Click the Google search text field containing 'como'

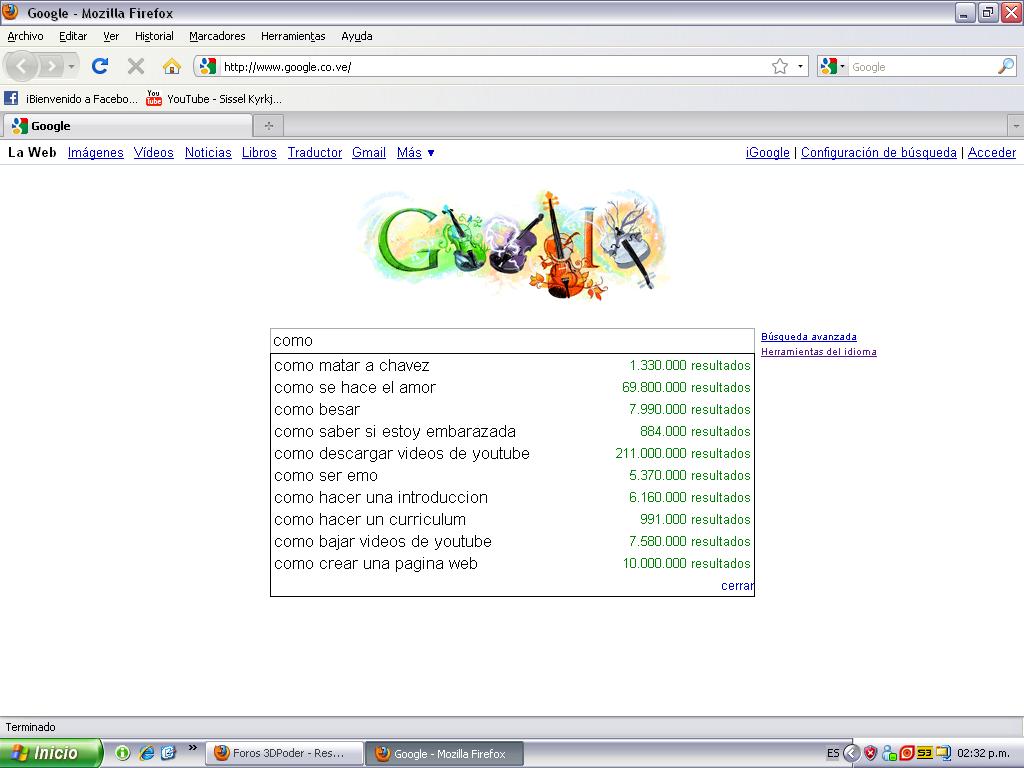[512, 340]
